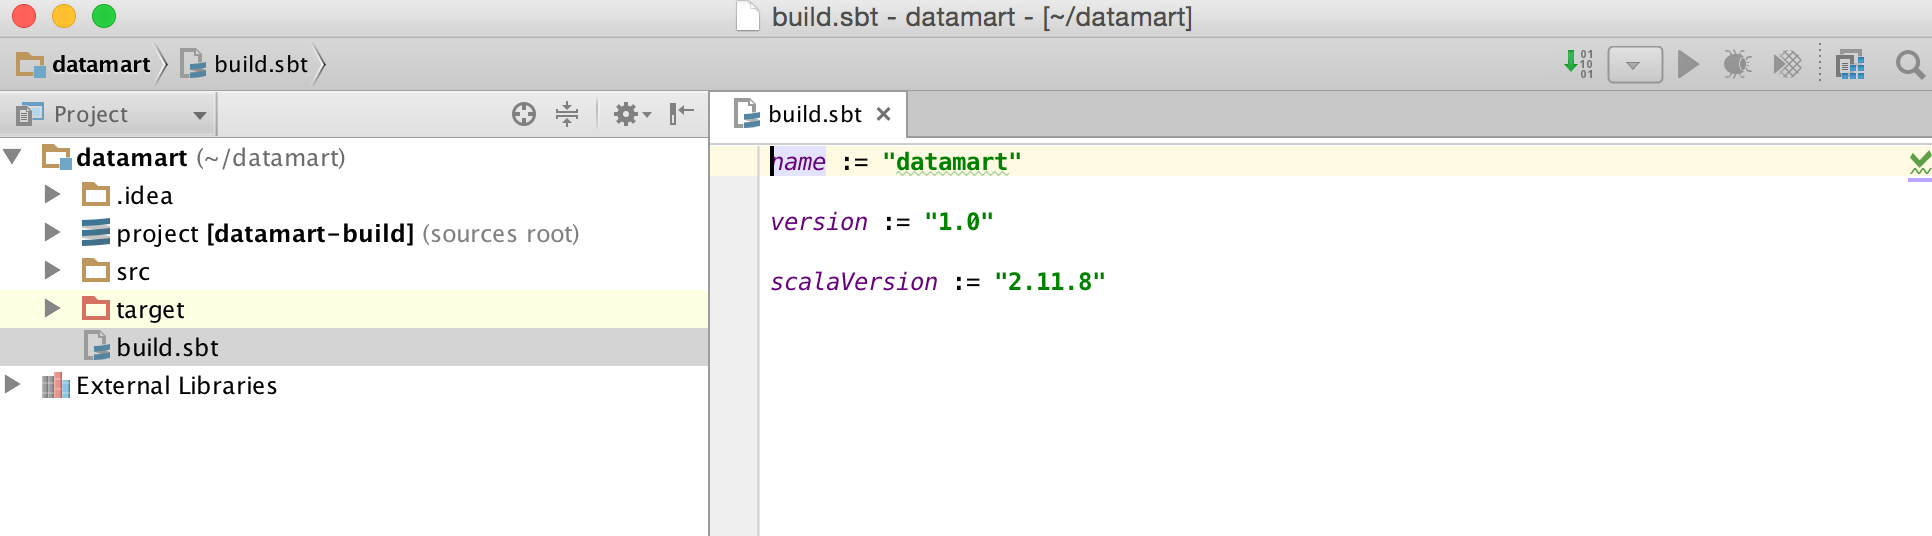The width and height of the screenshot is (1932, 536).
Task: Expand the .idea folder
Action: click(x=53, y=195)
